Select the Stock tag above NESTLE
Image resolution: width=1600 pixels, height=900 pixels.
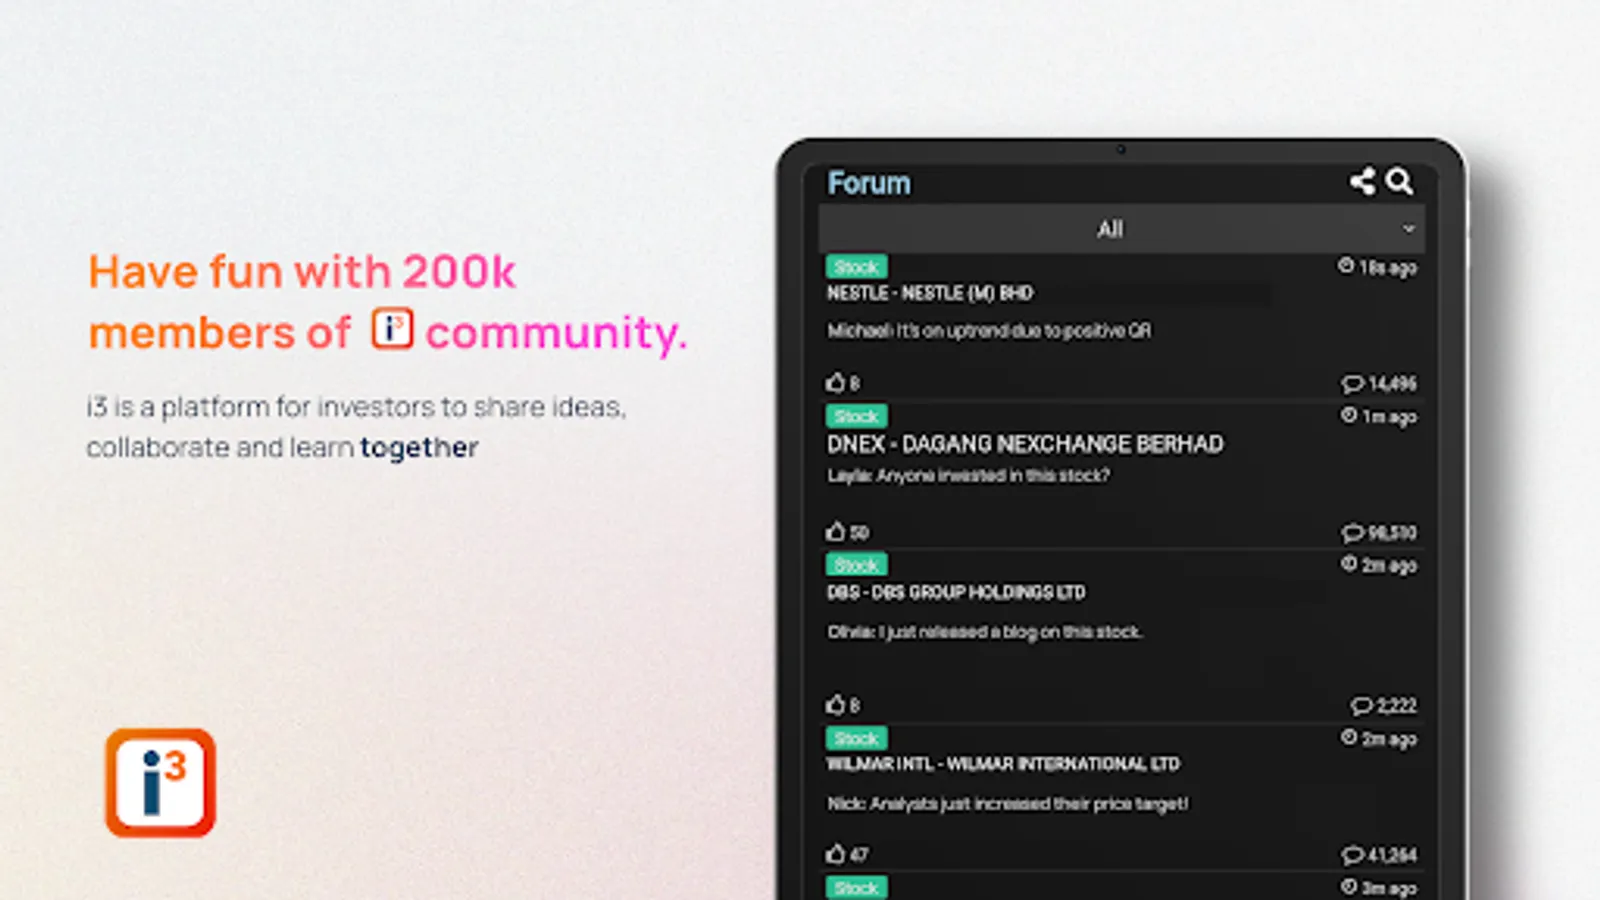click(x=856, y=267)
